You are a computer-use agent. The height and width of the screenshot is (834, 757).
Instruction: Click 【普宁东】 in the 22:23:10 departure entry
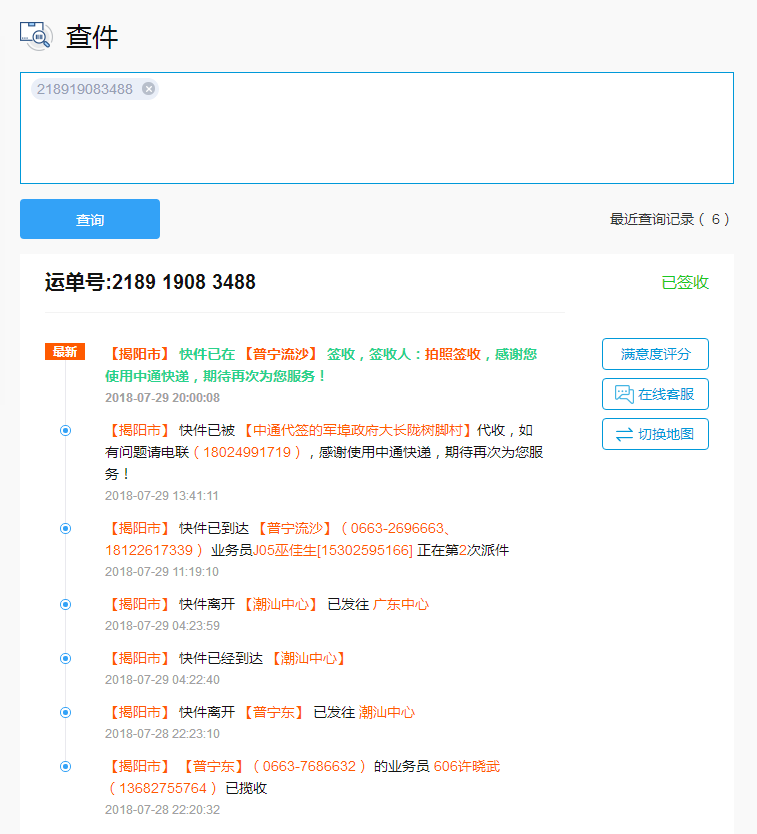pyautogui.click(x=274, y=712)
